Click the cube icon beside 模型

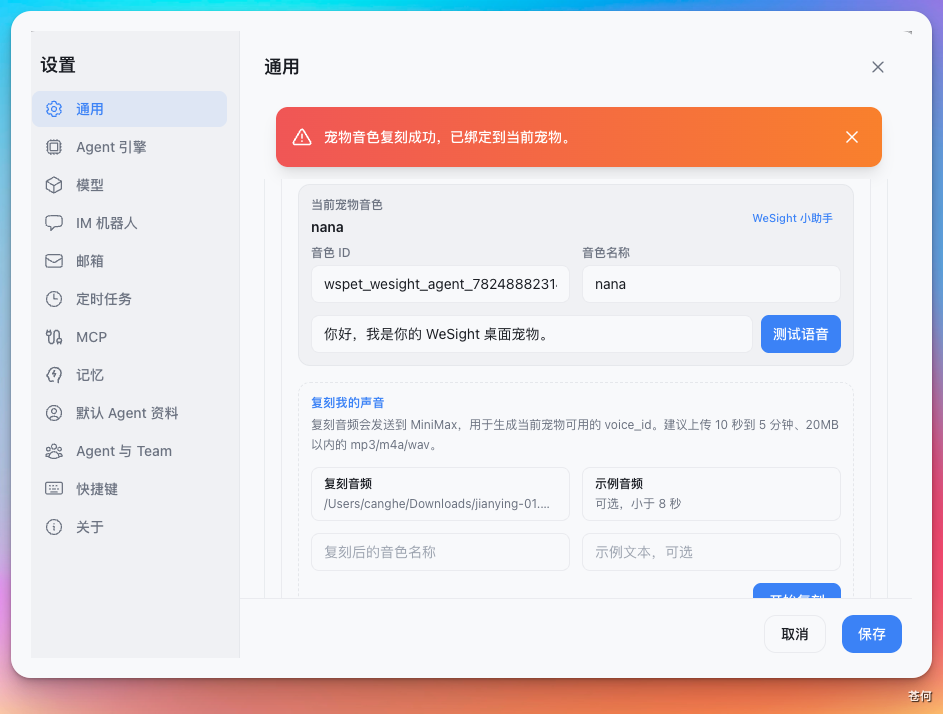coord(54,185)
